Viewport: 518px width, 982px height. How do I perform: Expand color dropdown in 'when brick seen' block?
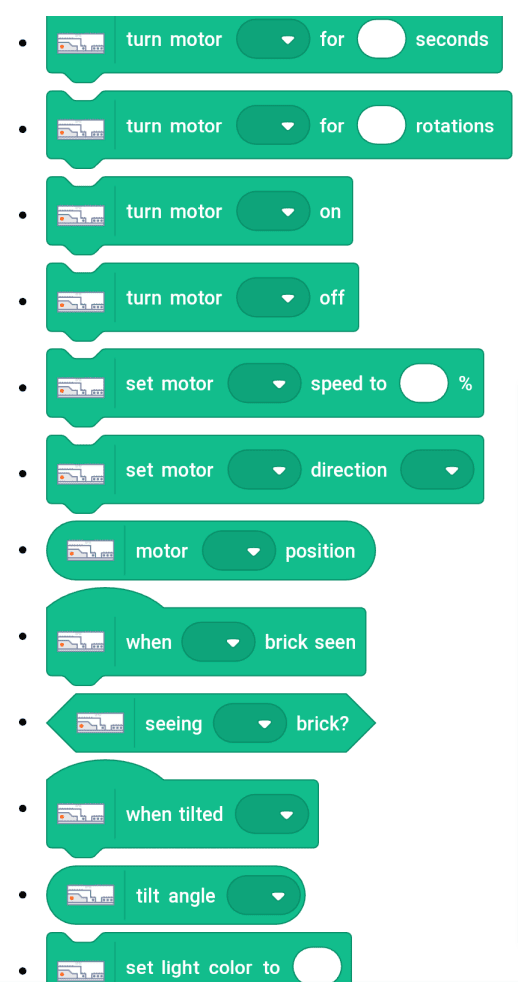click(x=219, y=642)
